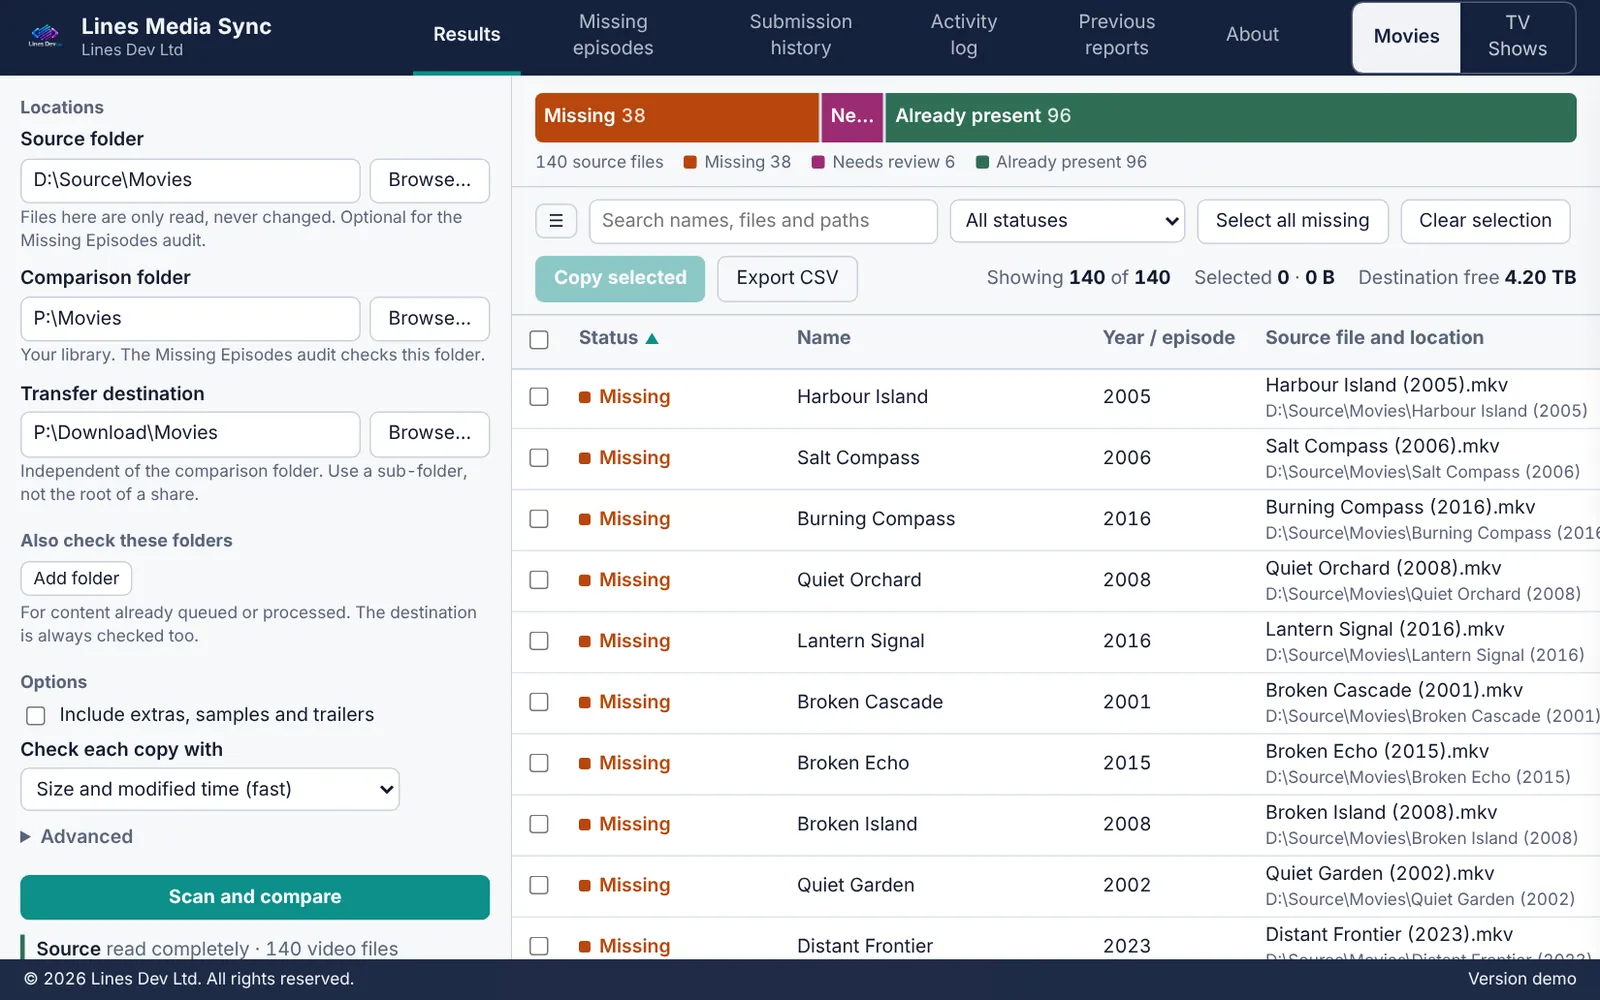Sort by the Year / episode column header

pyautogui.click(x=1168, y=338)
